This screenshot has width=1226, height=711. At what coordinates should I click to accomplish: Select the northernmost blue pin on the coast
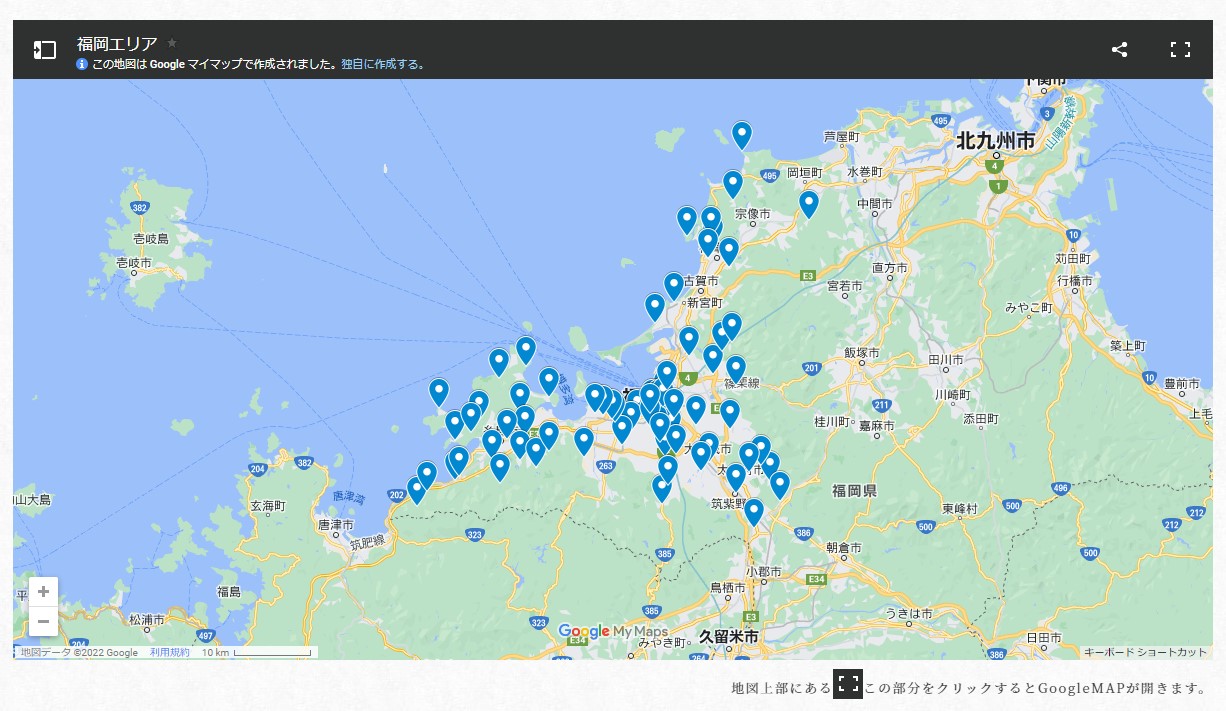741,134
